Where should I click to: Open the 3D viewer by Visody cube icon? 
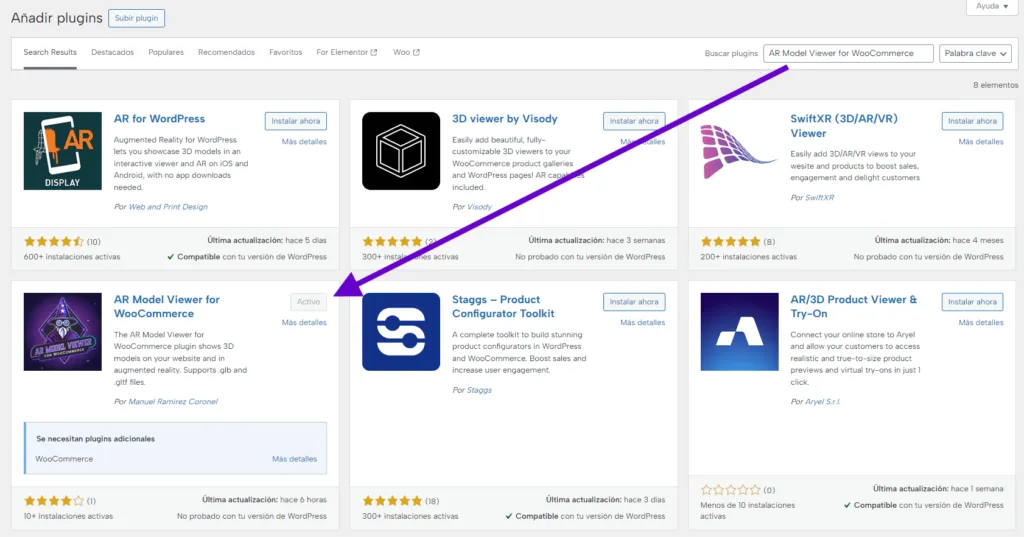[x=401, y=151]
